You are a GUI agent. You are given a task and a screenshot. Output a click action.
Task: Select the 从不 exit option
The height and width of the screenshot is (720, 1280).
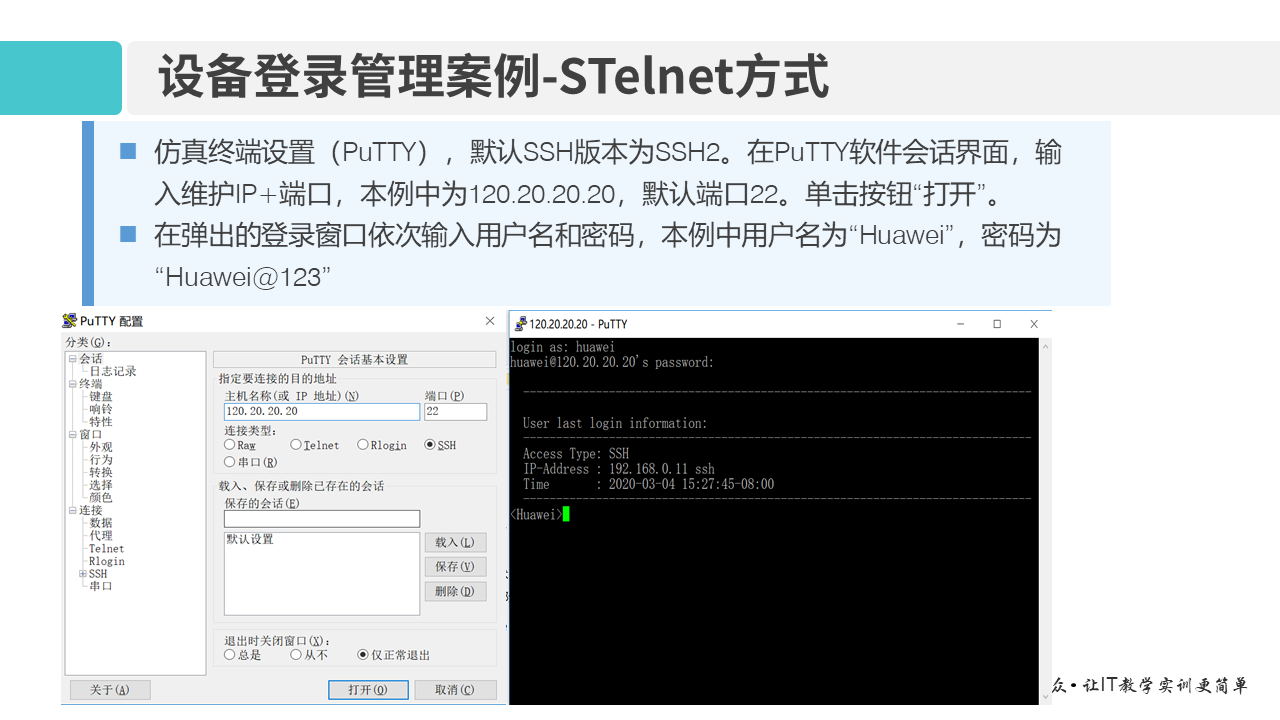click(296, 654)
